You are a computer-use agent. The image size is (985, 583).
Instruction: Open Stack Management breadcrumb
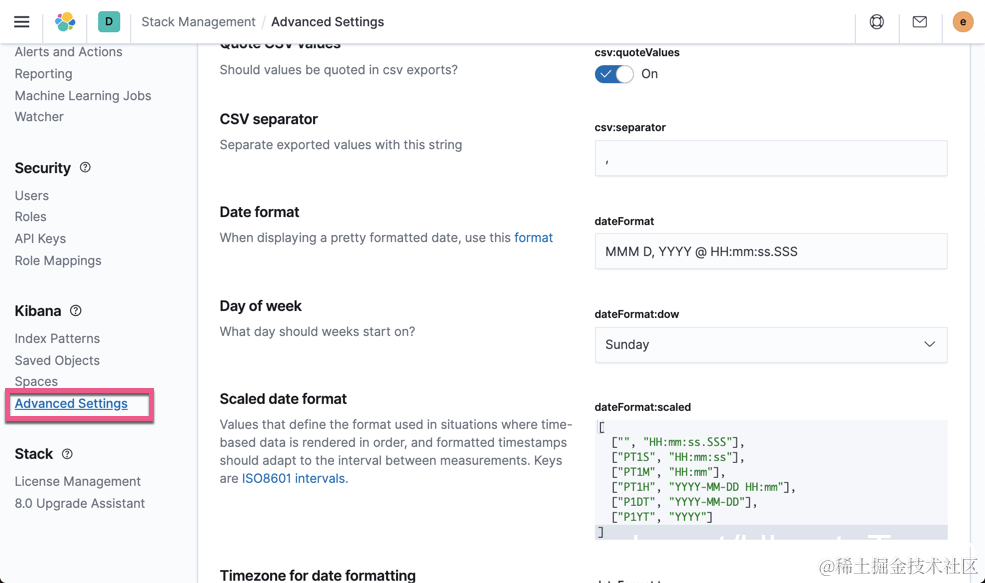(x=198, y=22)
